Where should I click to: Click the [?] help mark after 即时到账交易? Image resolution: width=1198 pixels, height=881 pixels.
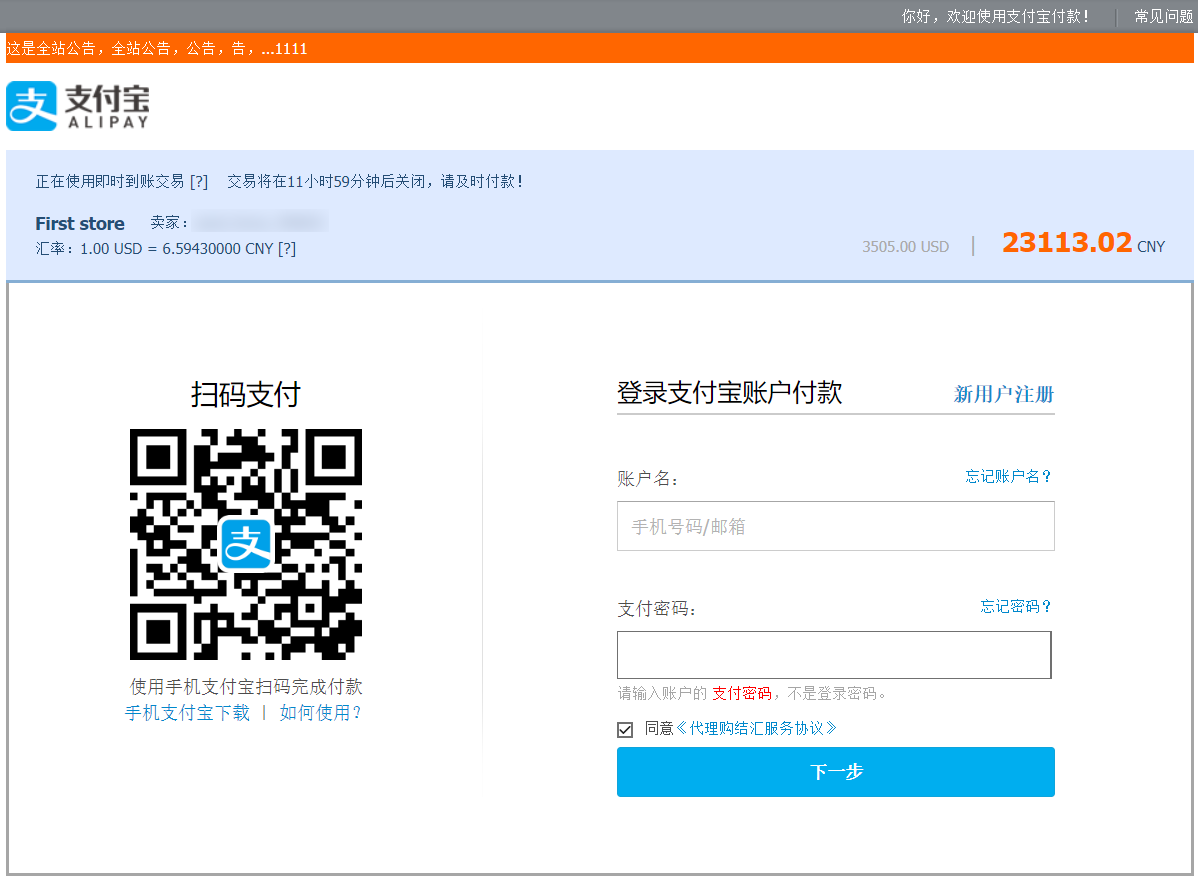[199, 182]
